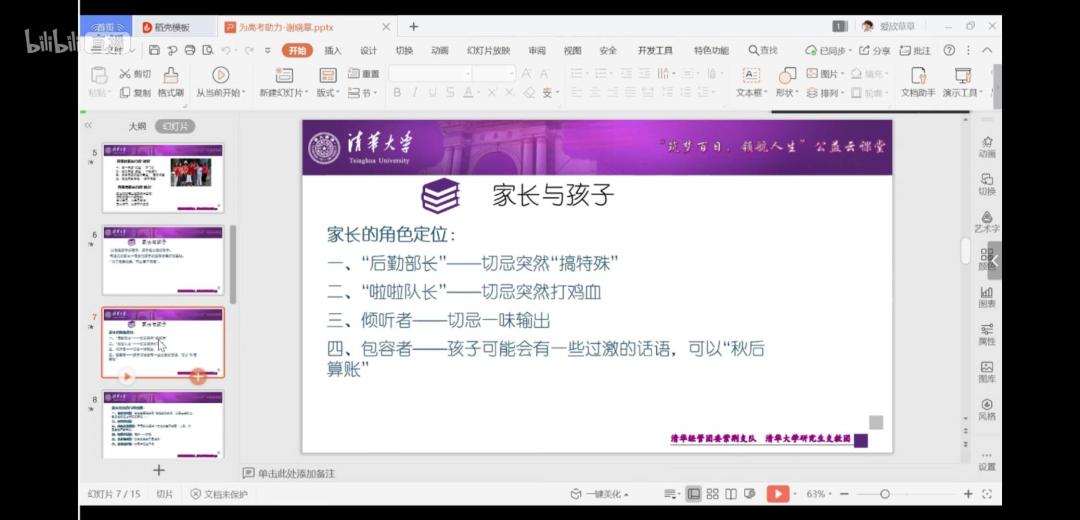
Task: Open Chart (图表) panel in right sidebar
Action: pyautogui.click(x=987, y=297)
